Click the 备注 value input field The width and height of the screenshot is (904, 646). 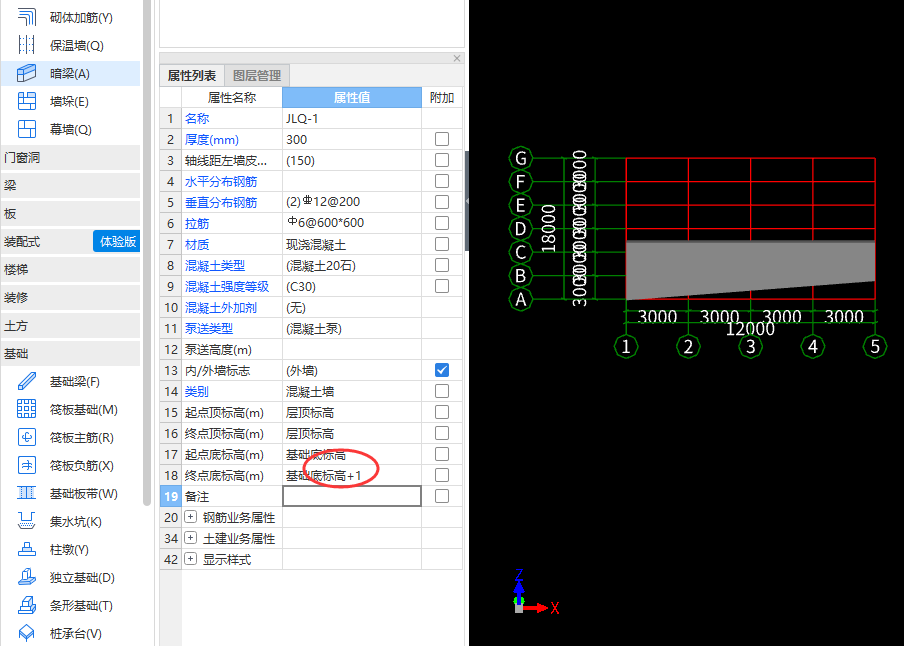click(x=352, y=496)
